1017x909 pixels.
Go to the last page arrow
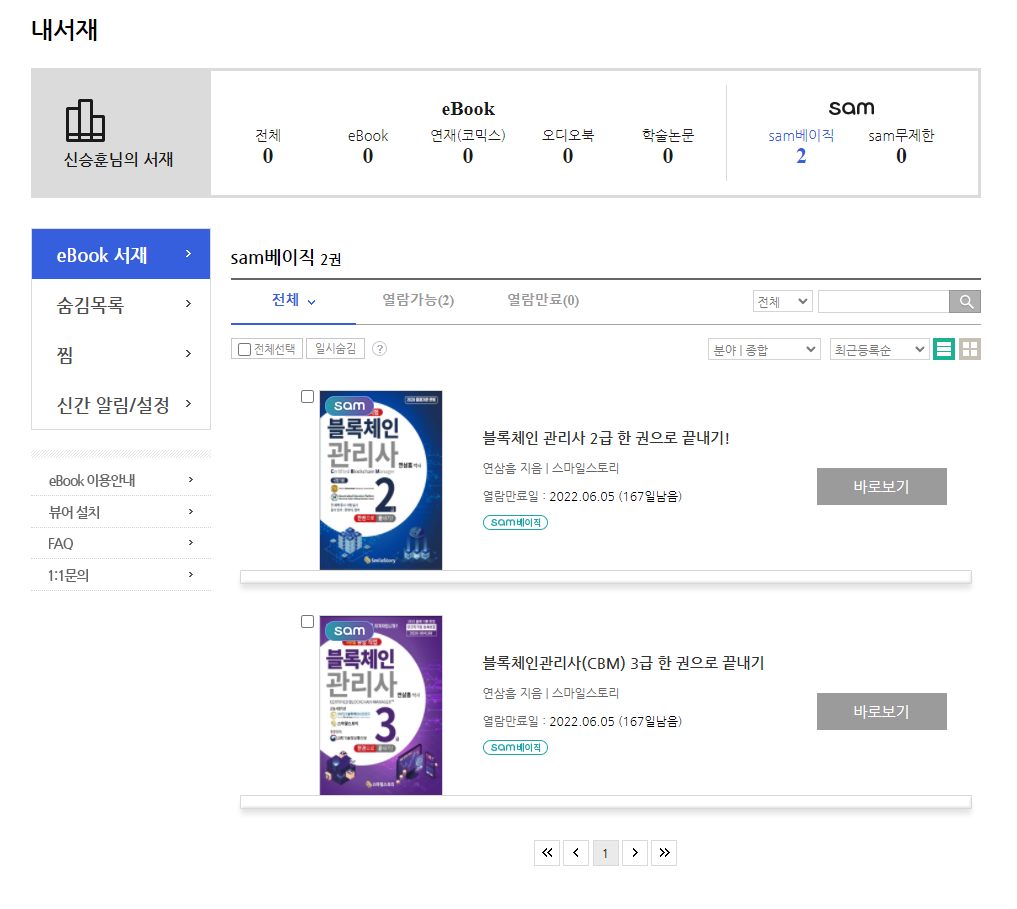pos(664,853)
